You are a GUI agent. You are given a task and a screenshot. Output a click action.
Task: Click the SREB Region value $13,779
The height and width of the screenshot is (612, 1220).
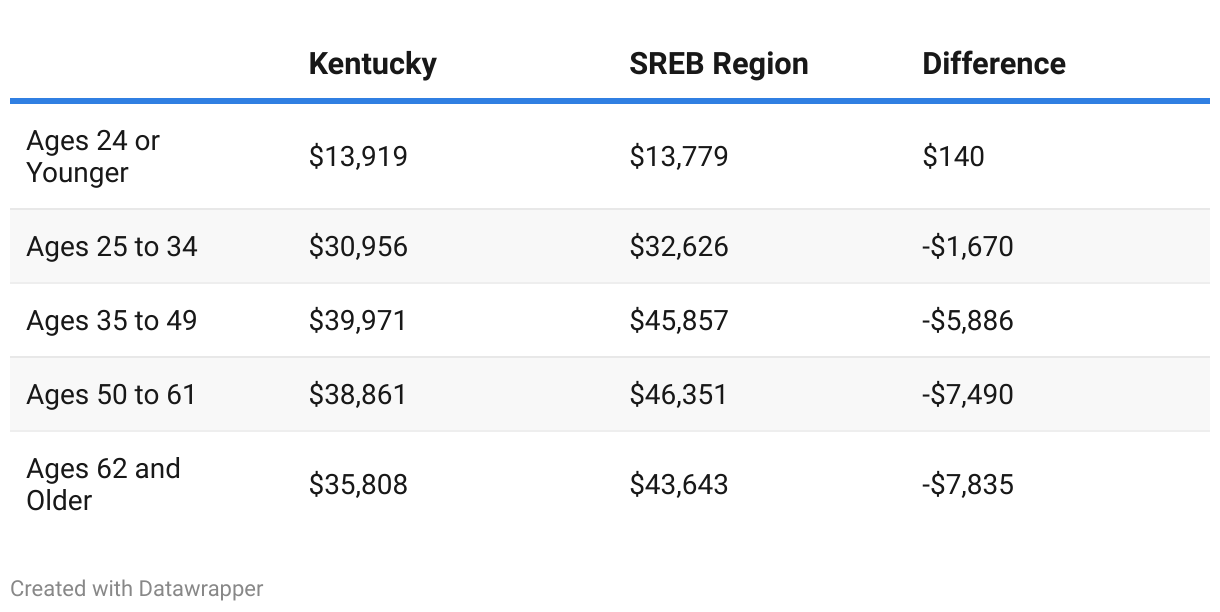(x=678, y=157)
